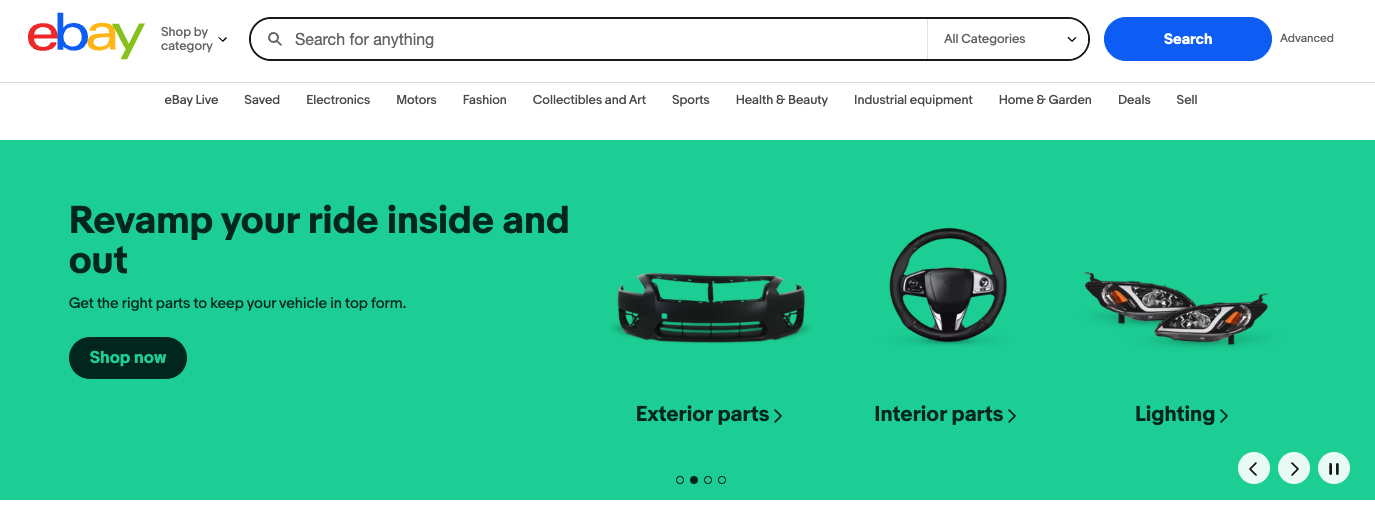Click the car bumper image
This screenshot has height=513, width=1375.
click(709, 304)
